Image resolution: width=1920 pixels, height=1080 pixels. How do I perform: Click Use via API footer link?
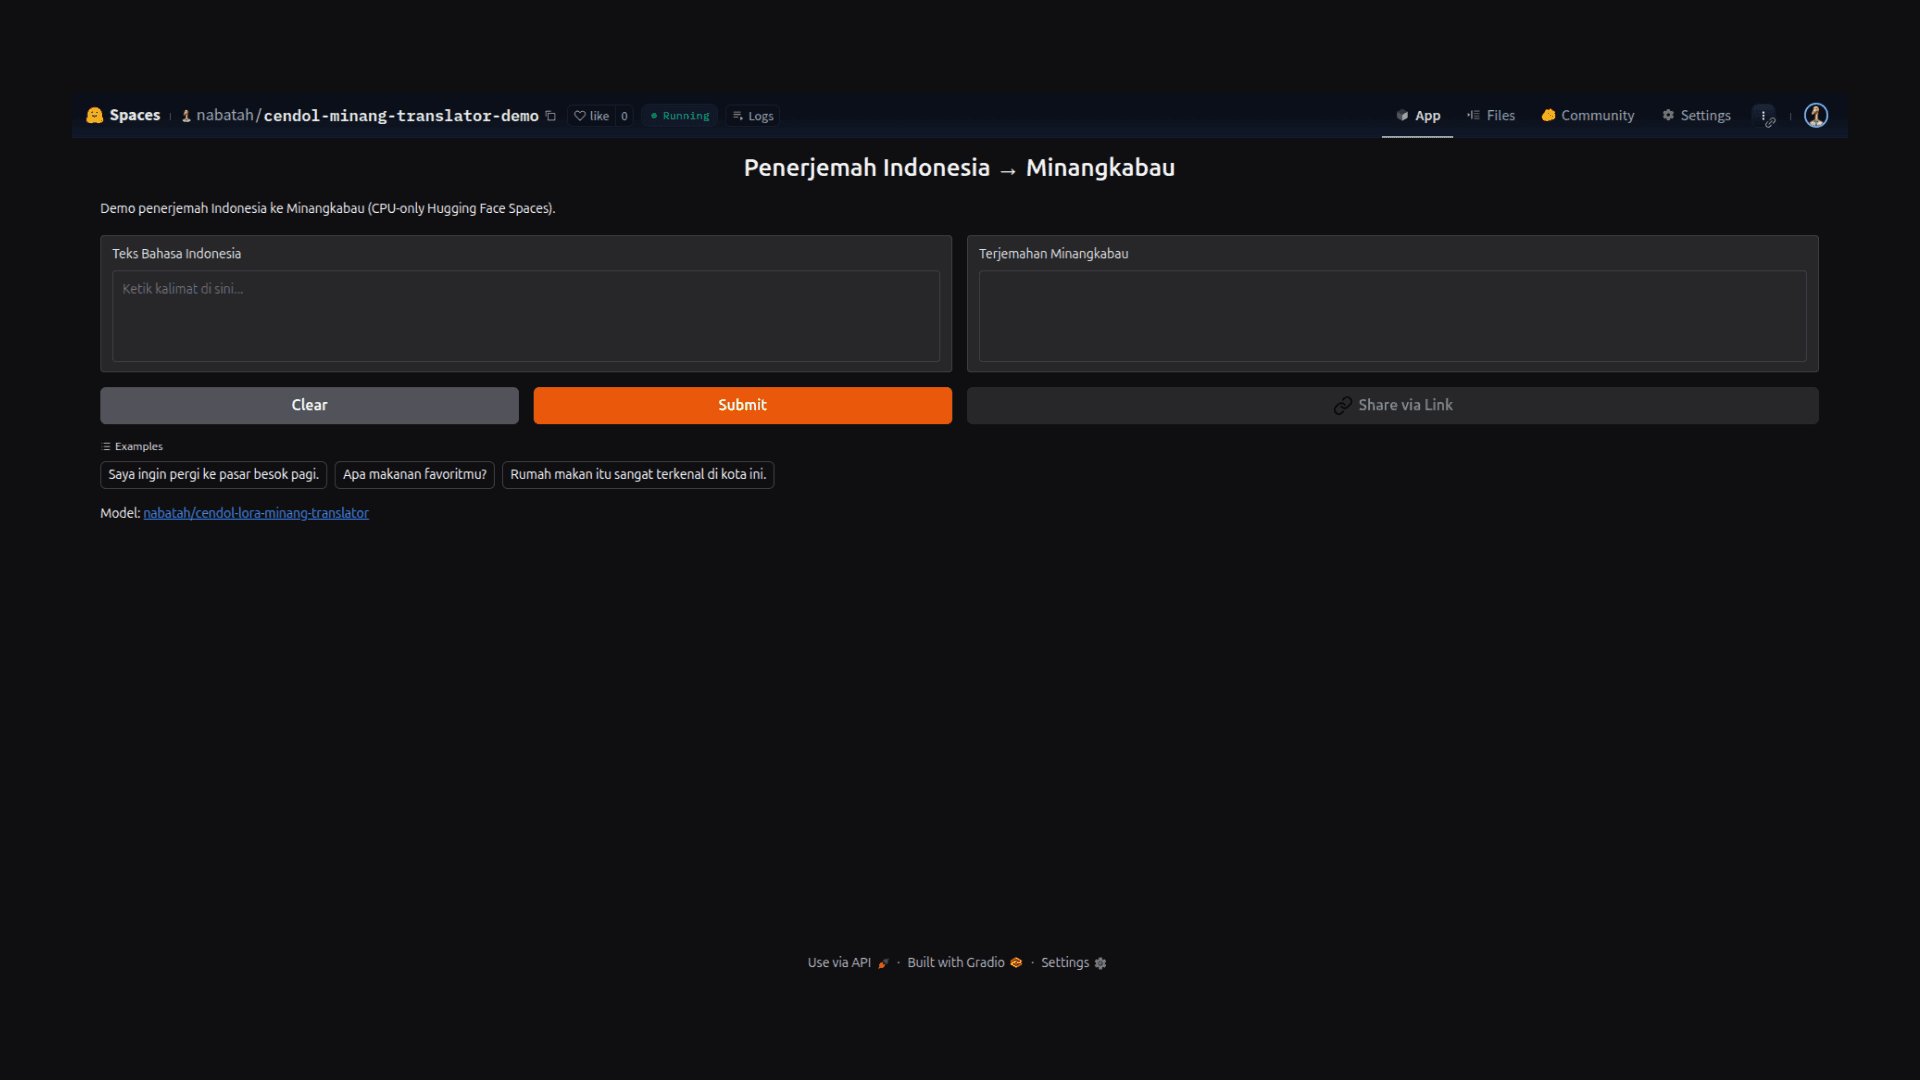(x=848, y=963)
